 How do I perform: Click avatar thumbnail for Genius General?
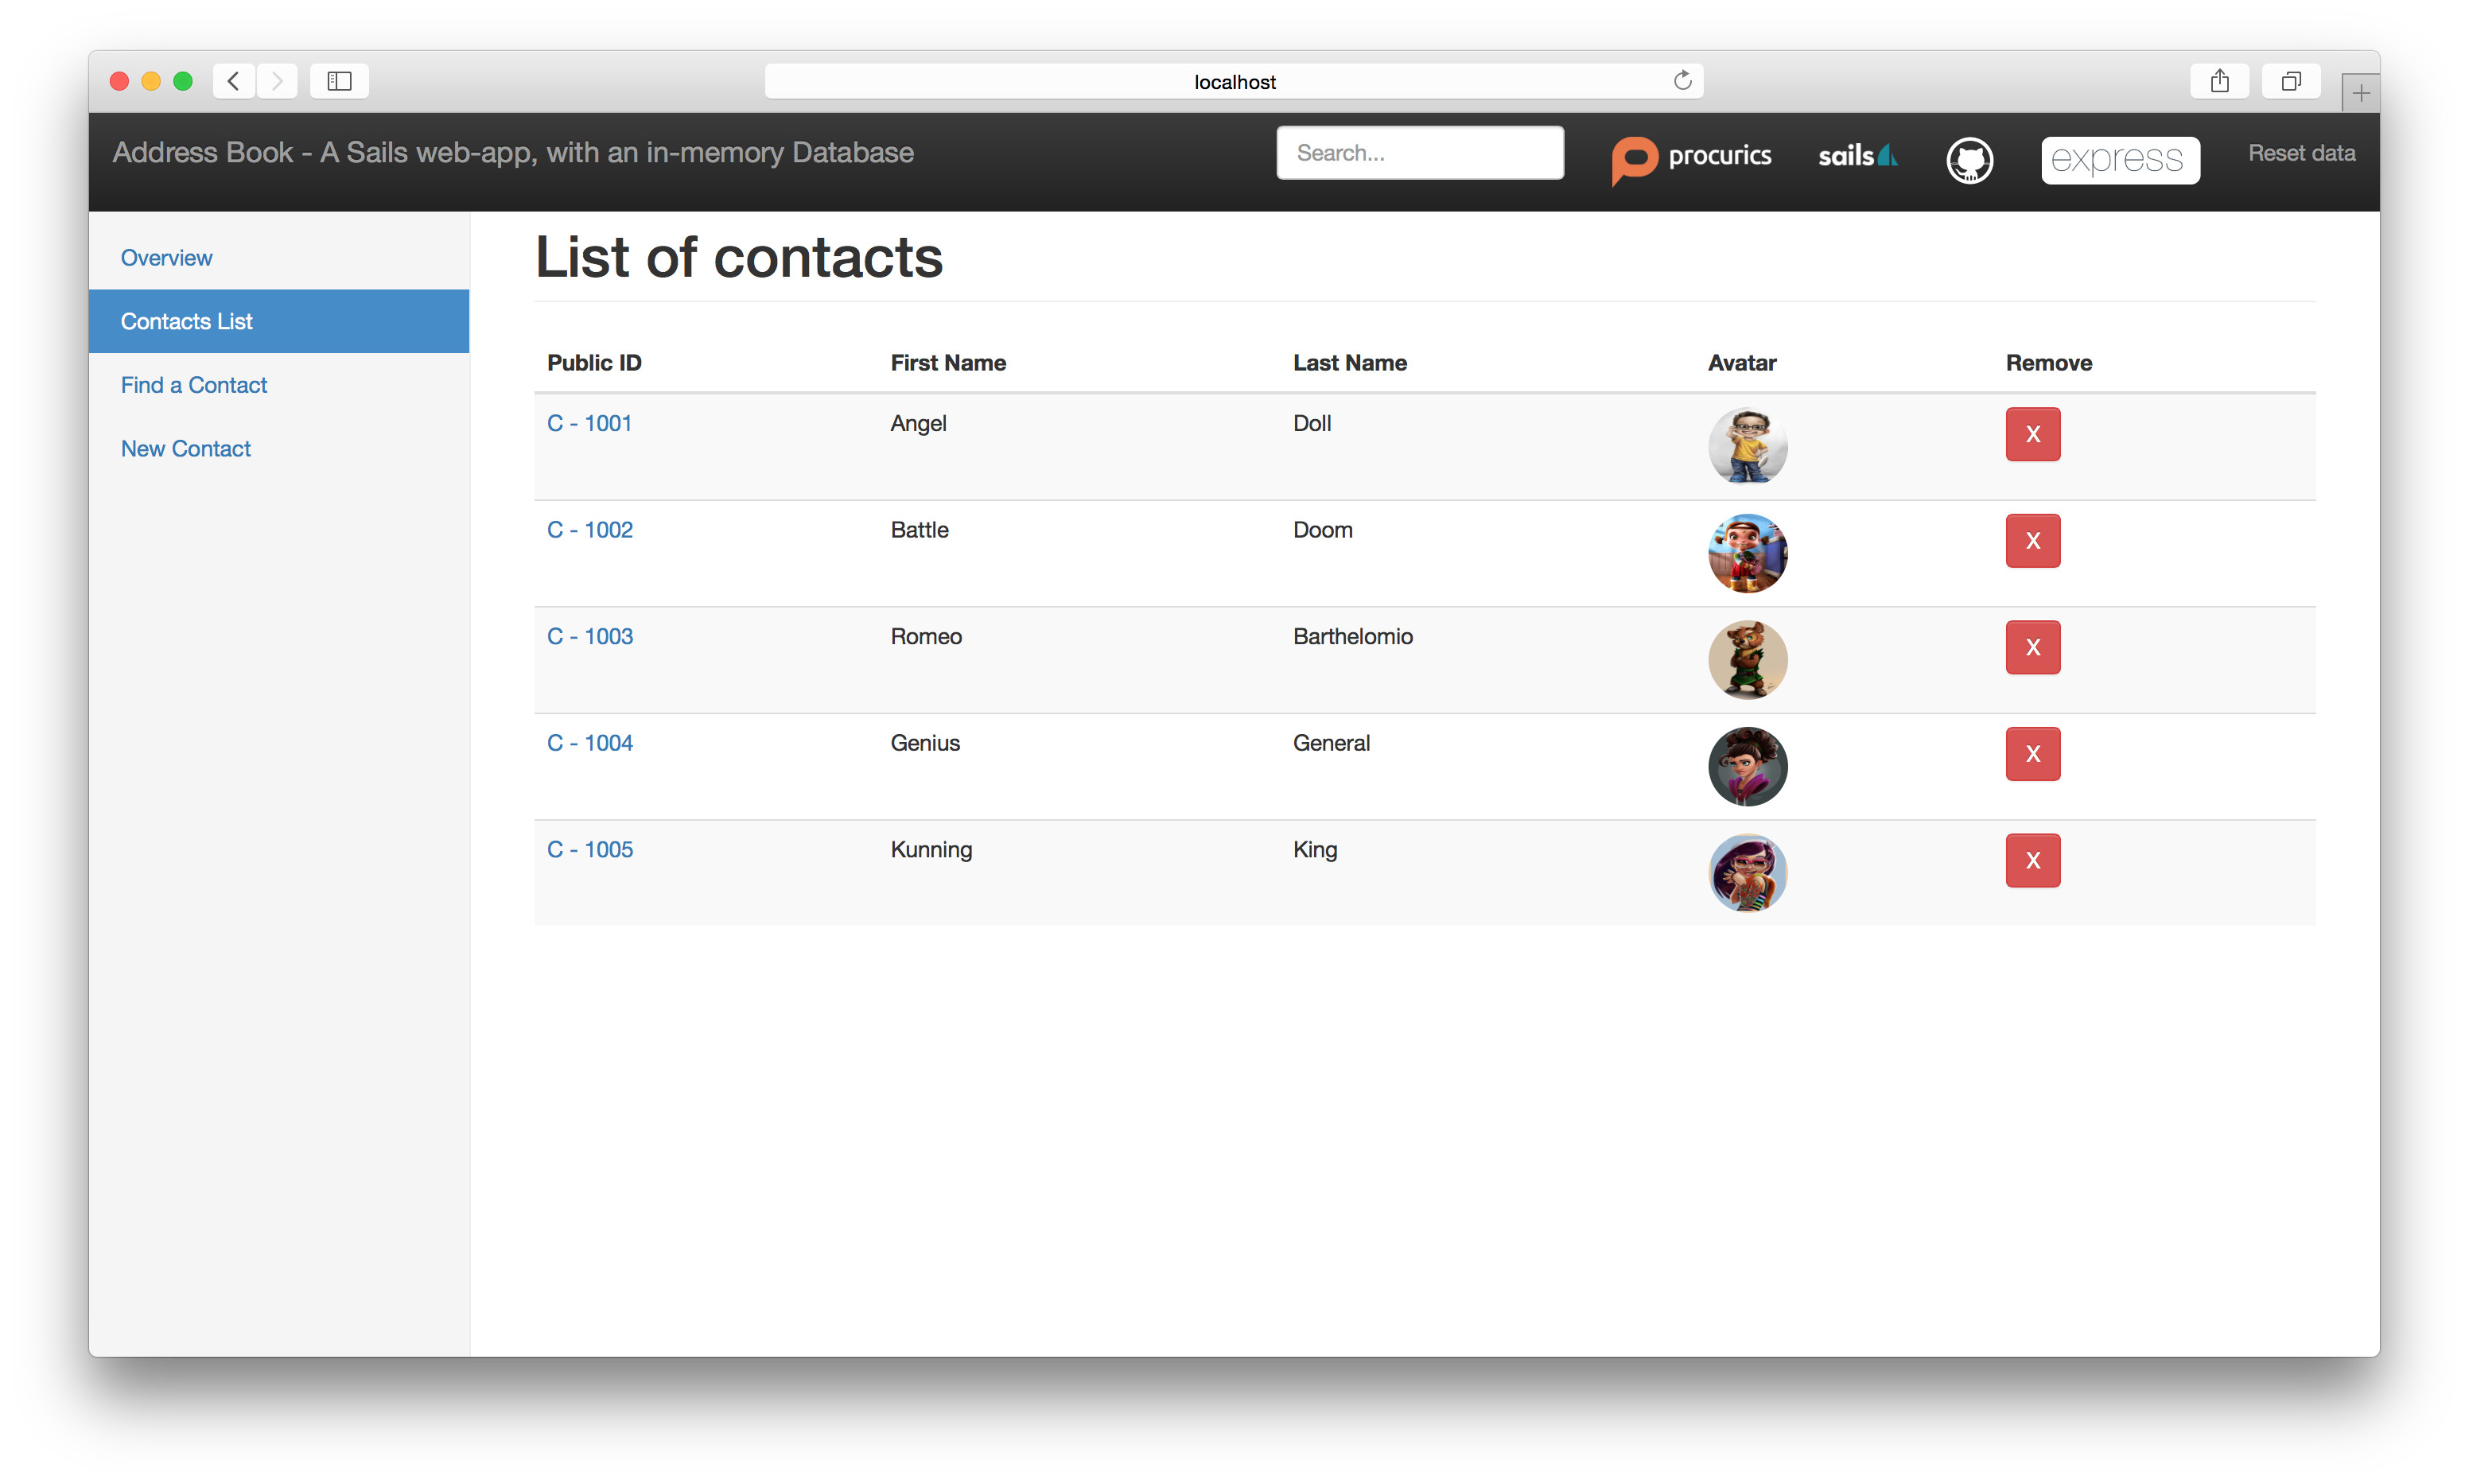click(1746, 761)
